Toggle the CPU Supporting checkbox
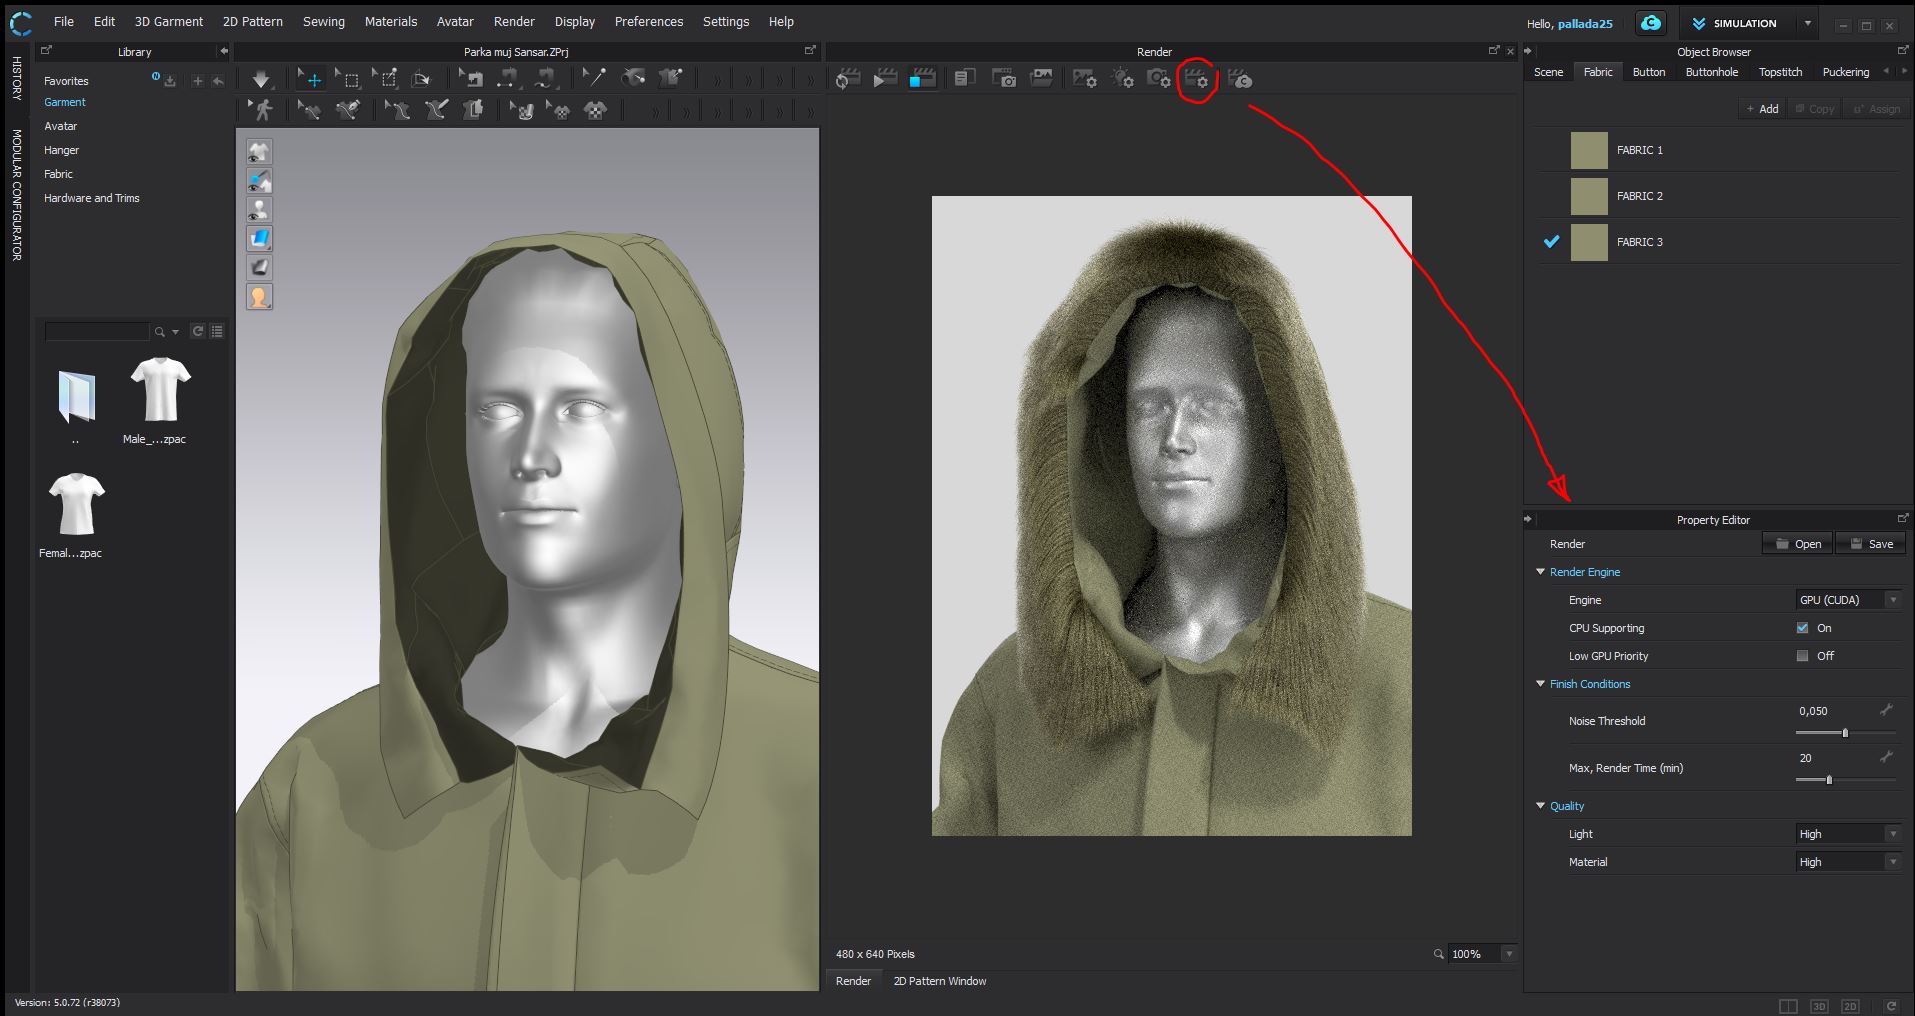This screenshot has width=1915, height=1016. [1802, 628]
